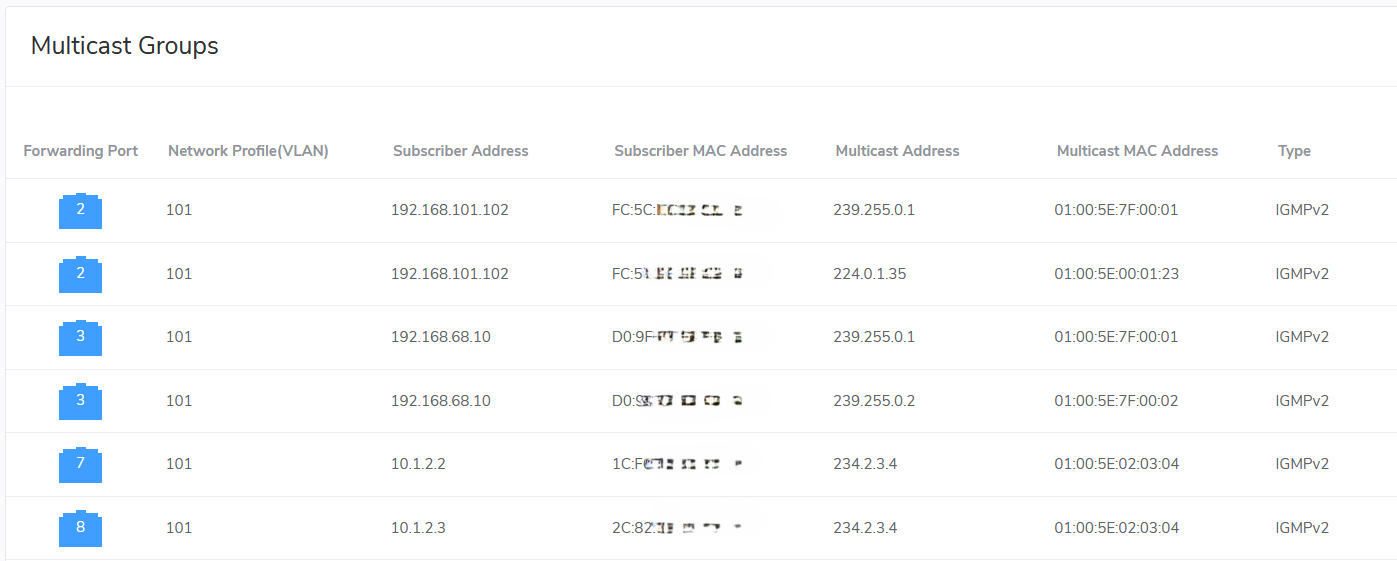
Task: Click Subscriber MAC Address column header
Action: [700, 151]
